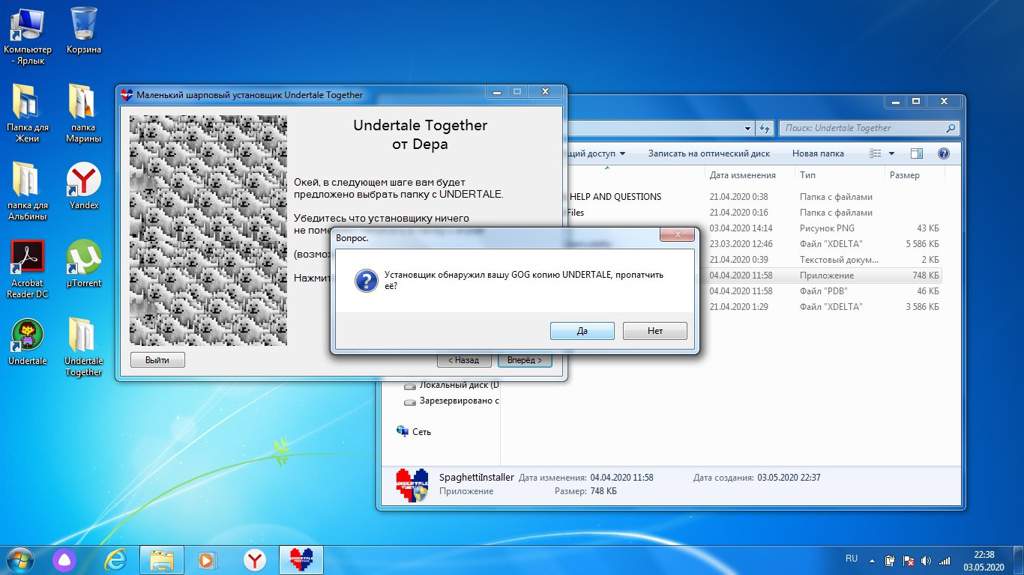This screenshot has height=575, width=1024.
Task: Switch to the File Explorer taskbar button
Action: click(161, 560)
